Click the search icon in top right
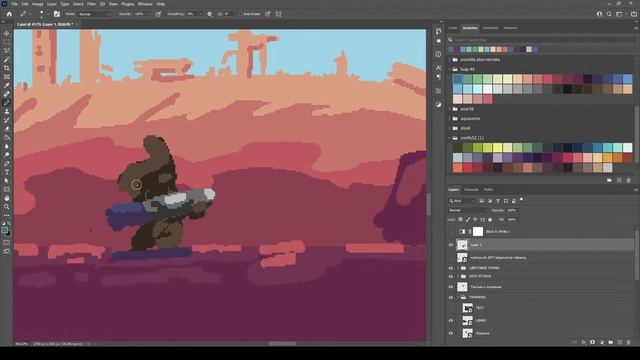640x360 pixels. coord(609,14)
